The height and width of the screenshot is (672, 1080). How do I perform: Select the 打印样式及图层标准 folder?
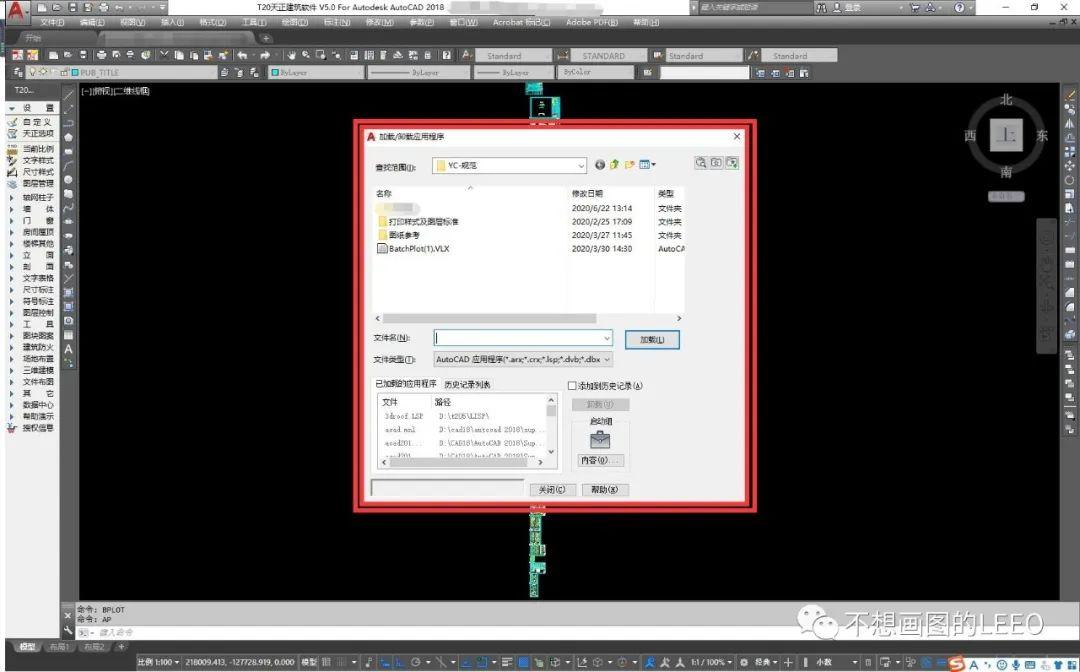418,222
